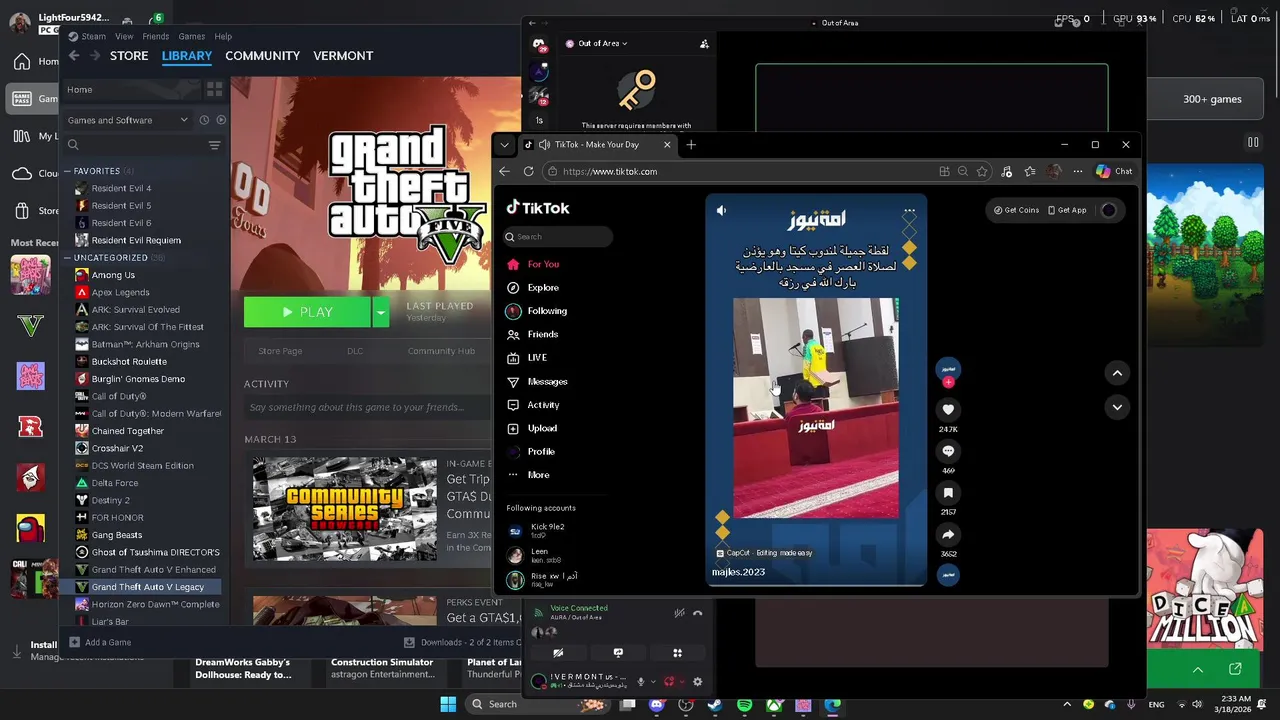This screenshot has height=720, width=1280.
Task: Open the three-dot menu on the TikTok video
Action: tap(909, 211)
